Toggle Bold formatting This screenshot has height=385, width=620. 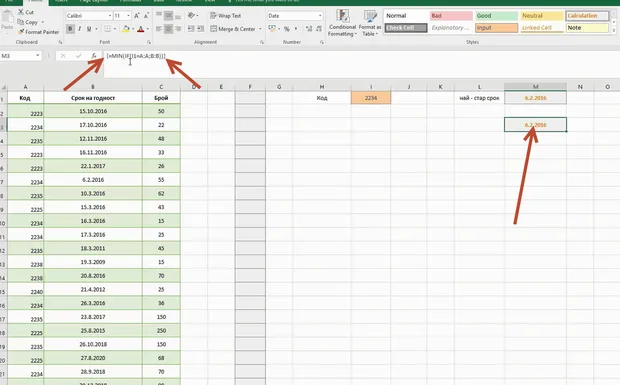[70, 29]
